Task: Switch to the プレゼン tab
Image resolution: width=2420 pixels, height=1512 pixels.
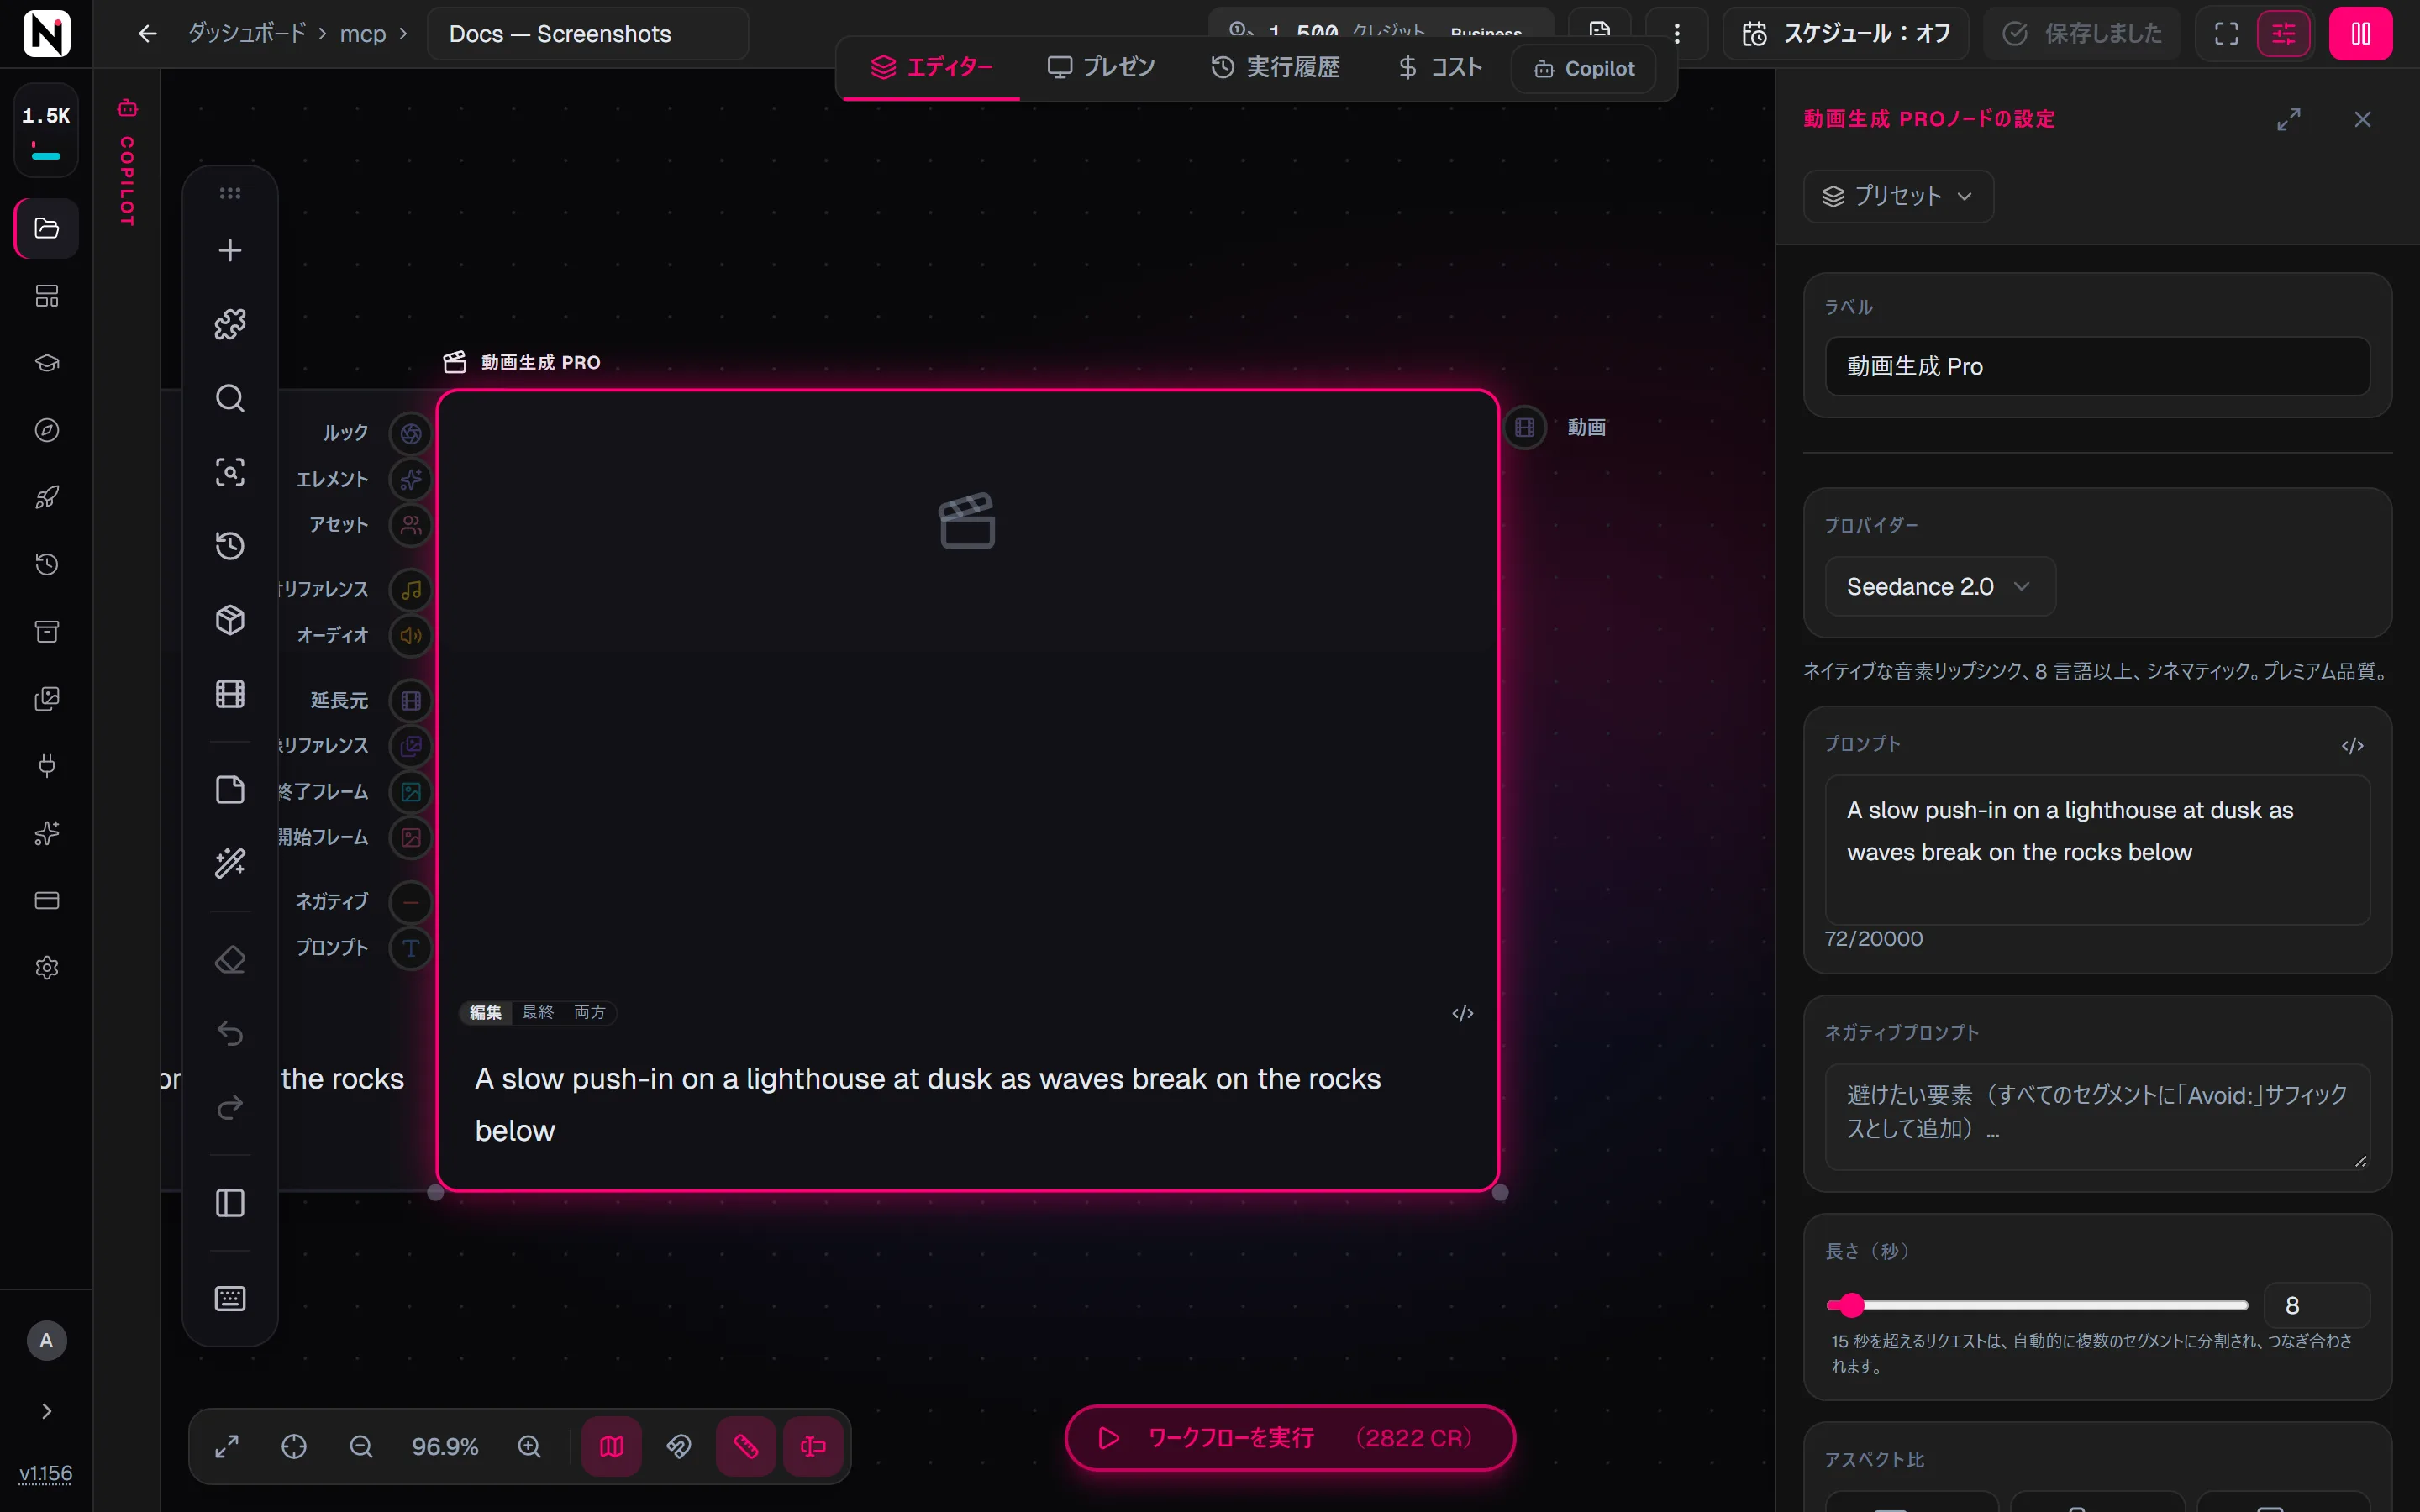Action: (x=1101, y=67)
